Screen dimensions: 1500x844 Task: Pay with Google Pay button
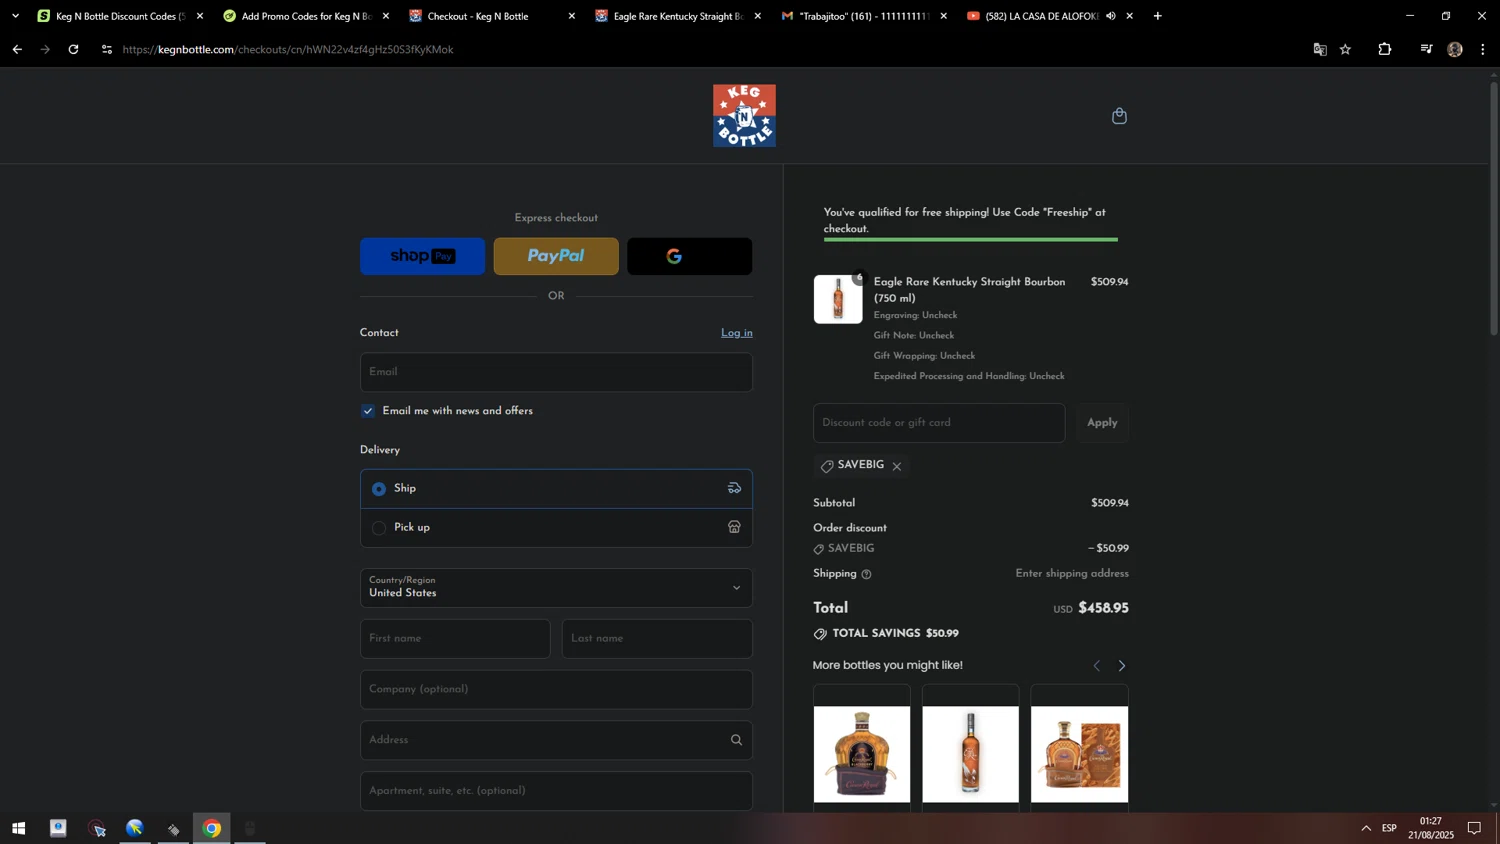[690, 257]
